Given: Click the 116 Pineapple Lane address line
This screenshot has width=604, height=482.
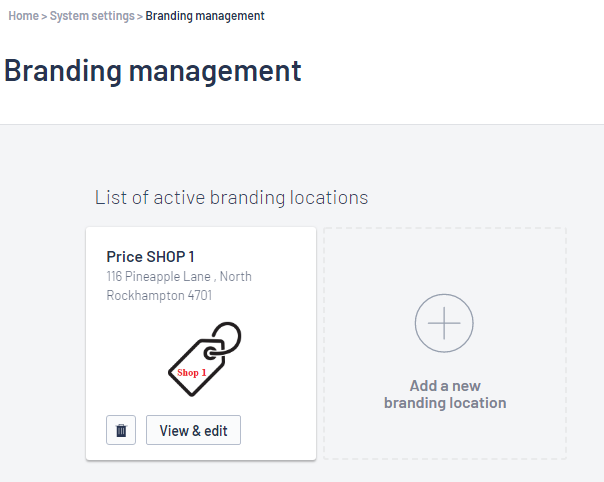Looking at the screenshot, I should (x=179, y=276).
